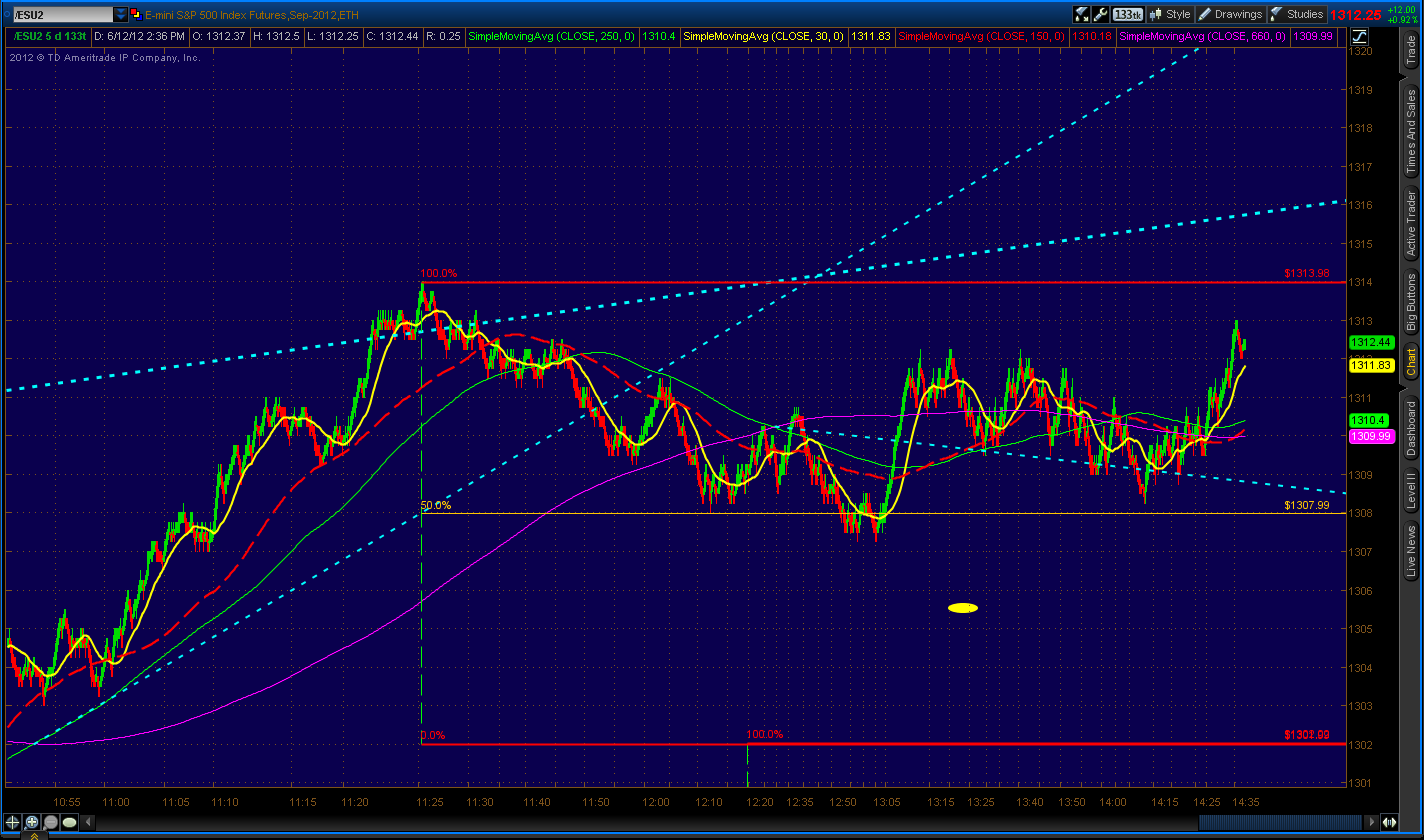Open the Live News side tab
This screenshot has height=840, width=1424.
pyautogui.click(x=1411, y=552)
